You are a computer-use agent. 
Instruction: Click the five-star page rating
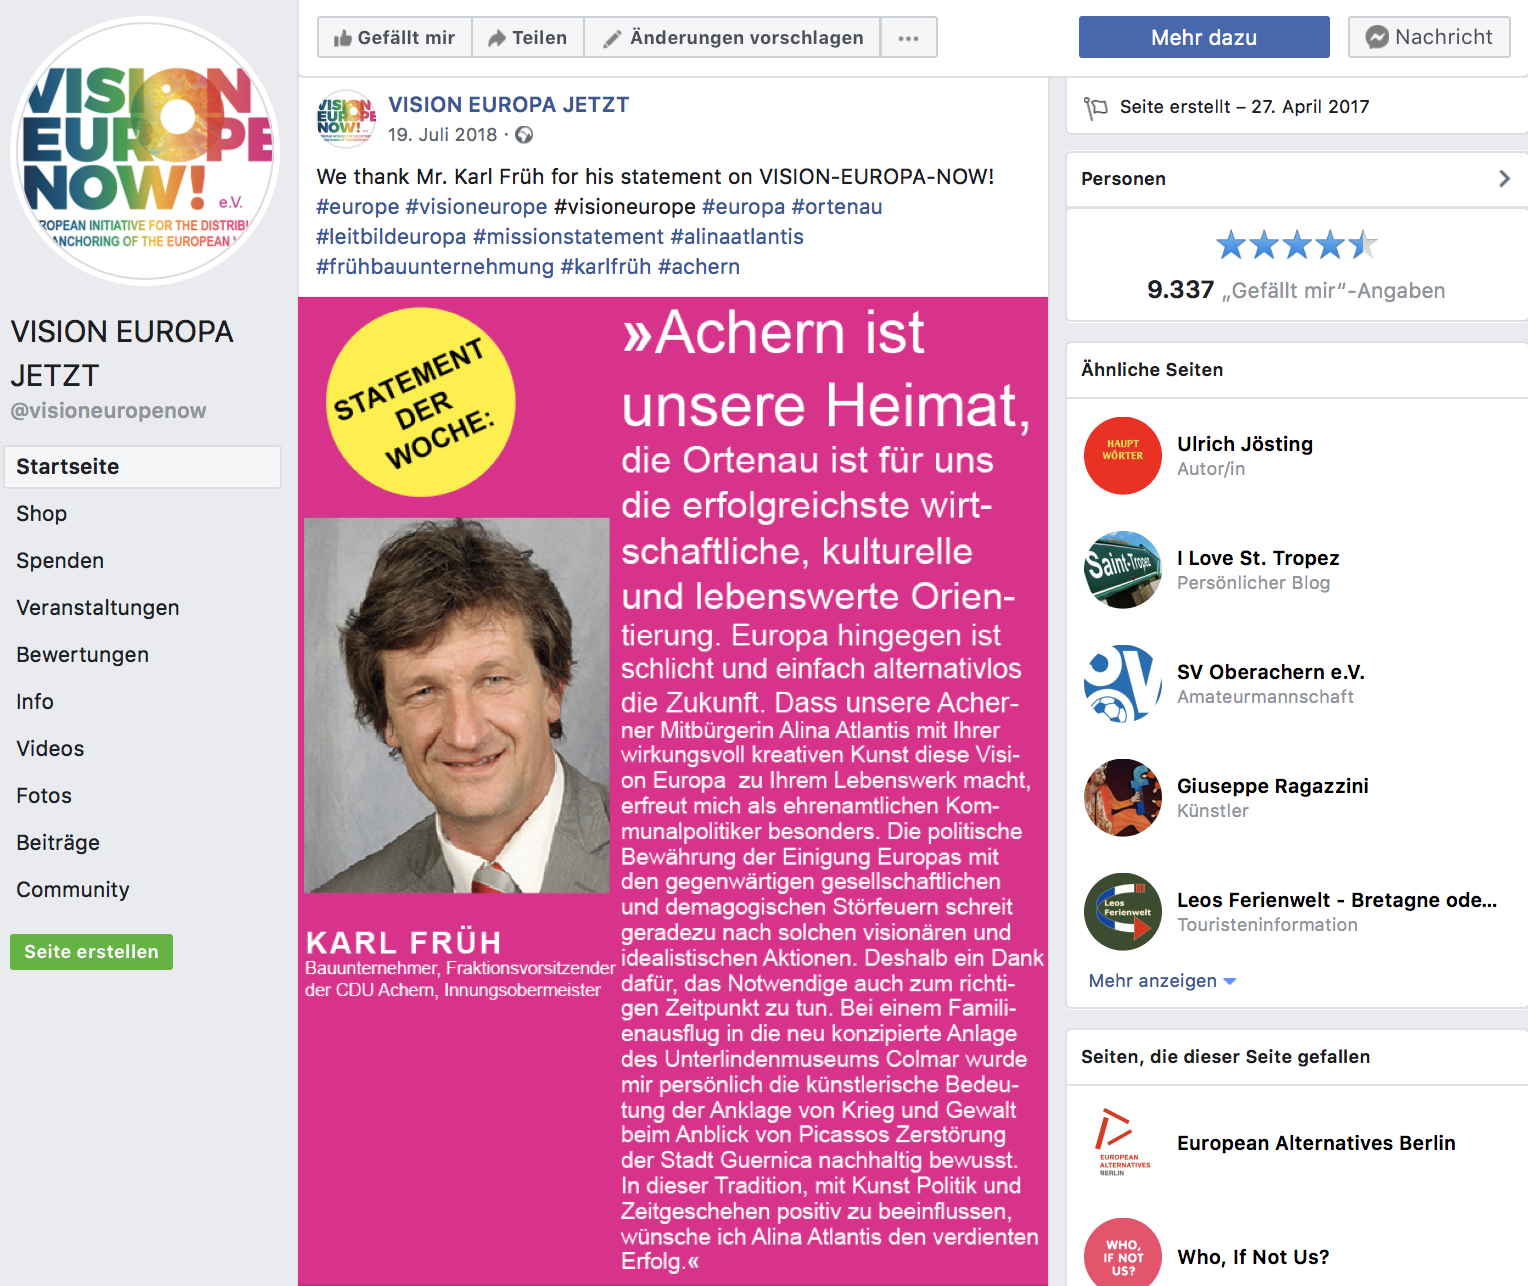(x=1296, y=245)
